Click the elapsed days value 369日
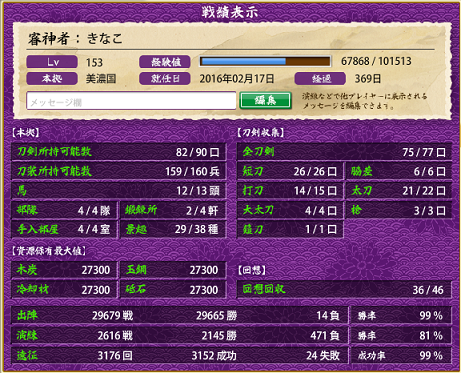This screenshot has width=461, height=373. tap(368, 79)
